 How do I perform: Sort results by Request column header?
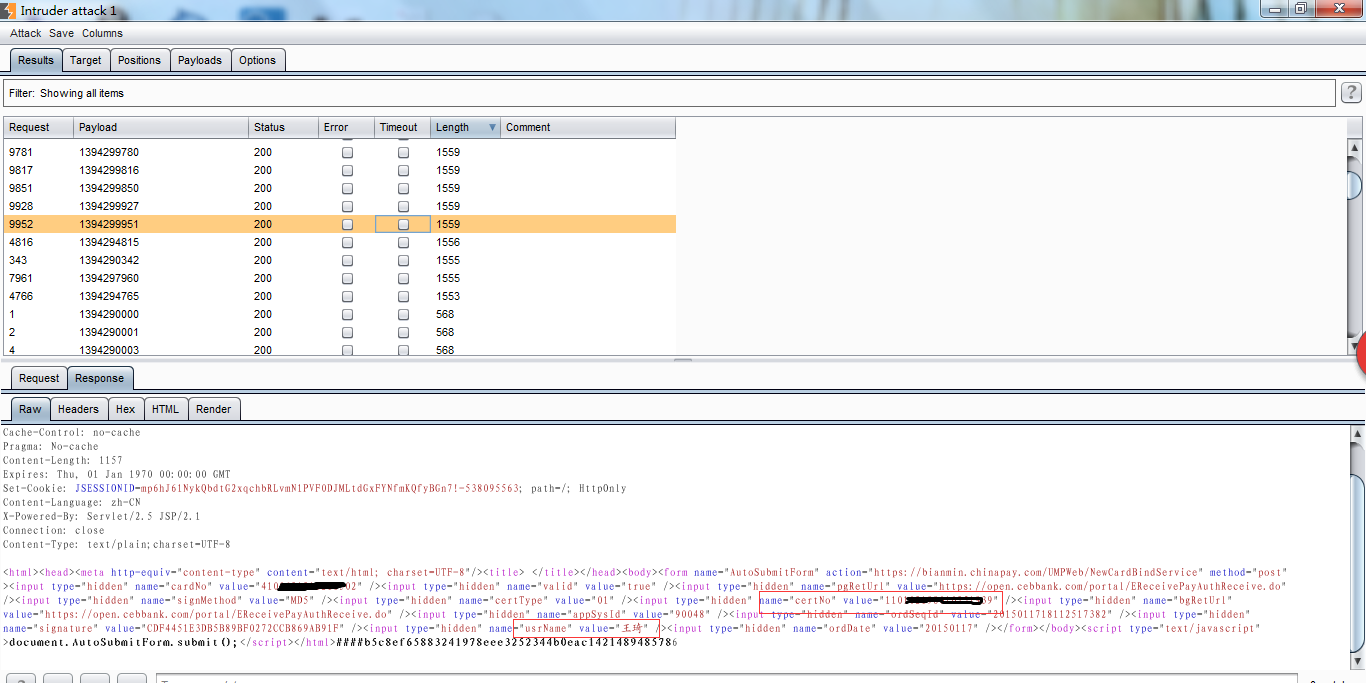(39, 127)
